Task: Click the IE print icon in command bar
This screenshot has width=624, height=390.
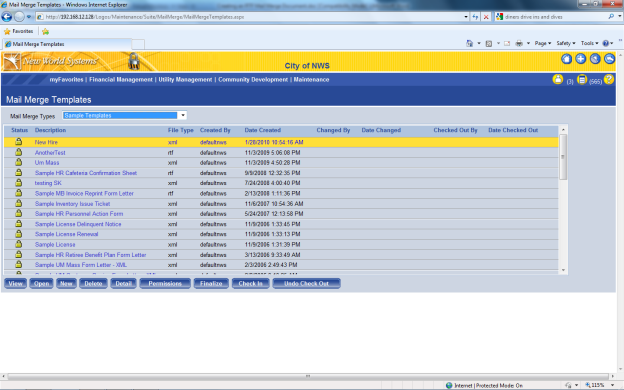Action: [x=519, y=43]
